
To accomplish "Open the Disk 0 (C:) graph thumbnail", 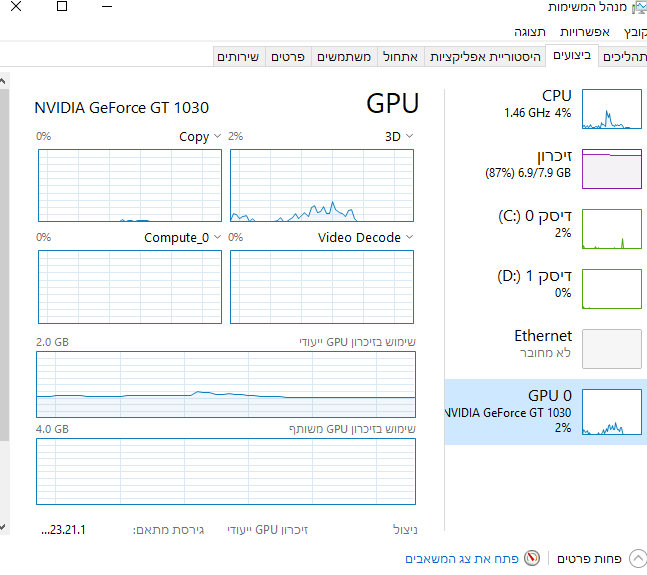I will (x=611, y=229).
